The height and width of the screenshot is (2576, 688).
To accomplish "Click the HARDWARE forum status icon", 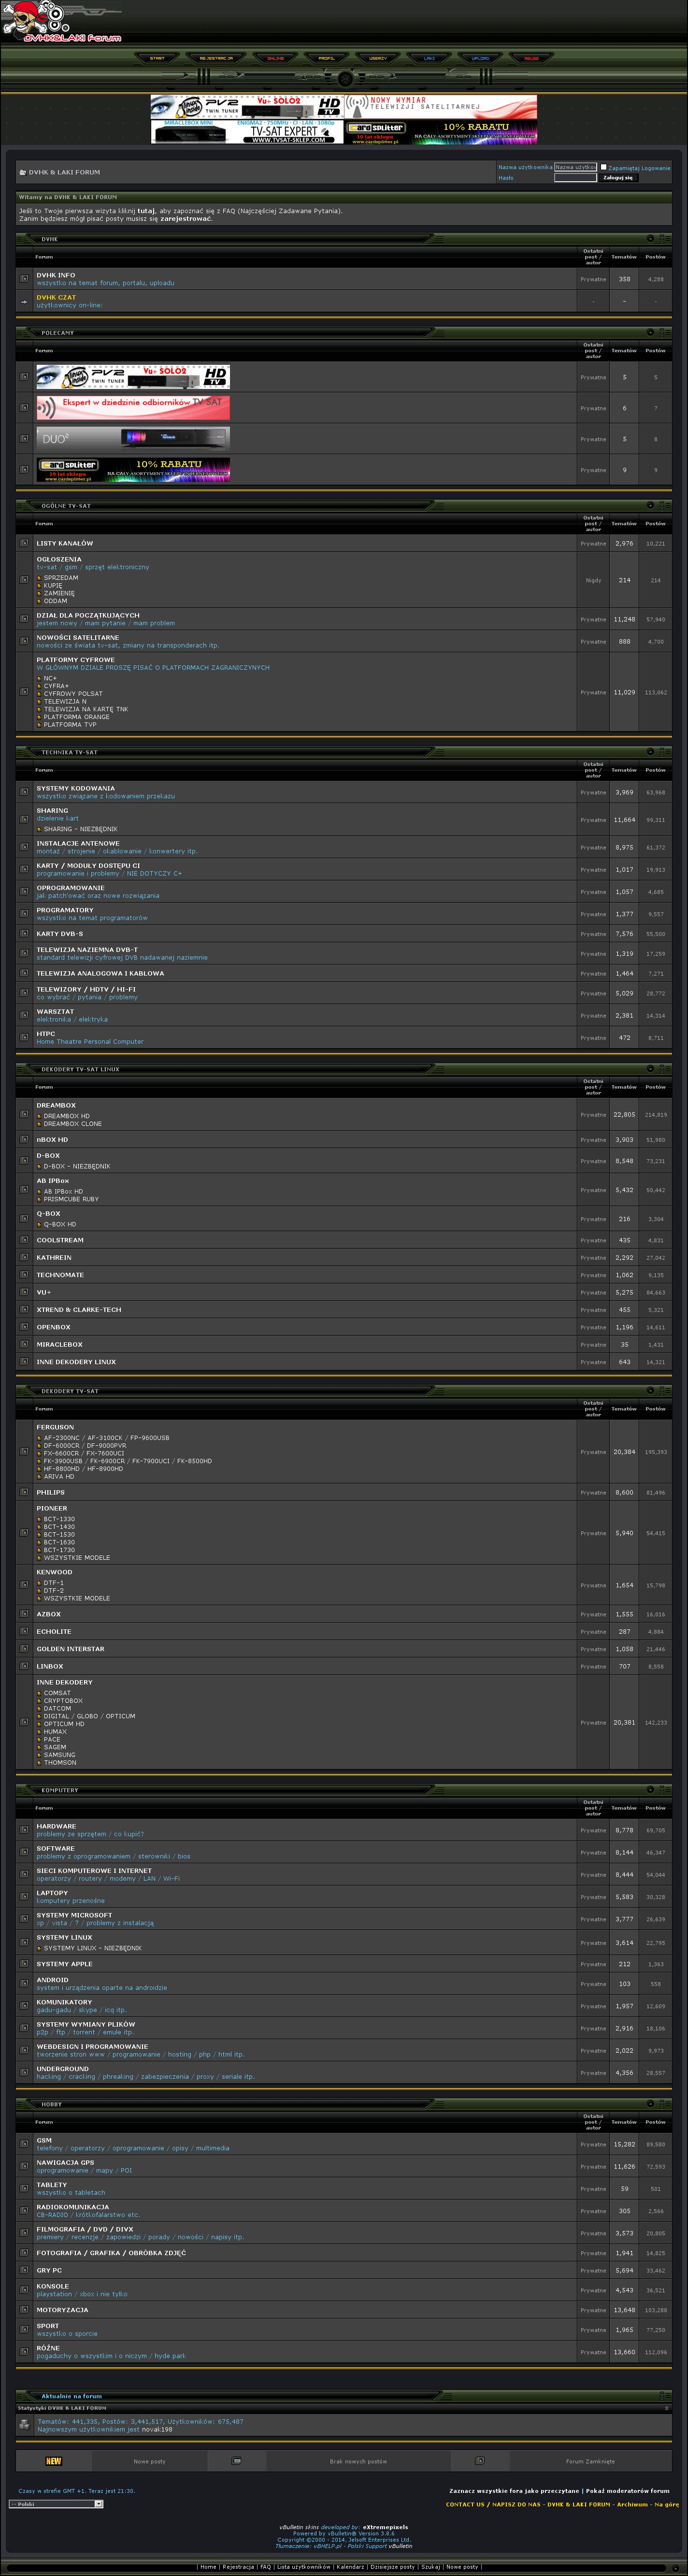I will click(x=24, y=1830).
